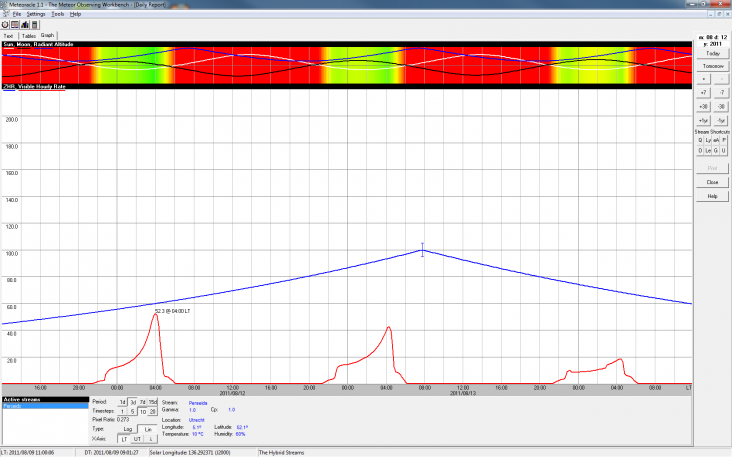Switch graph type to Log
The image size is (732, 457).
pyautogui.click(x=127, y=428)
